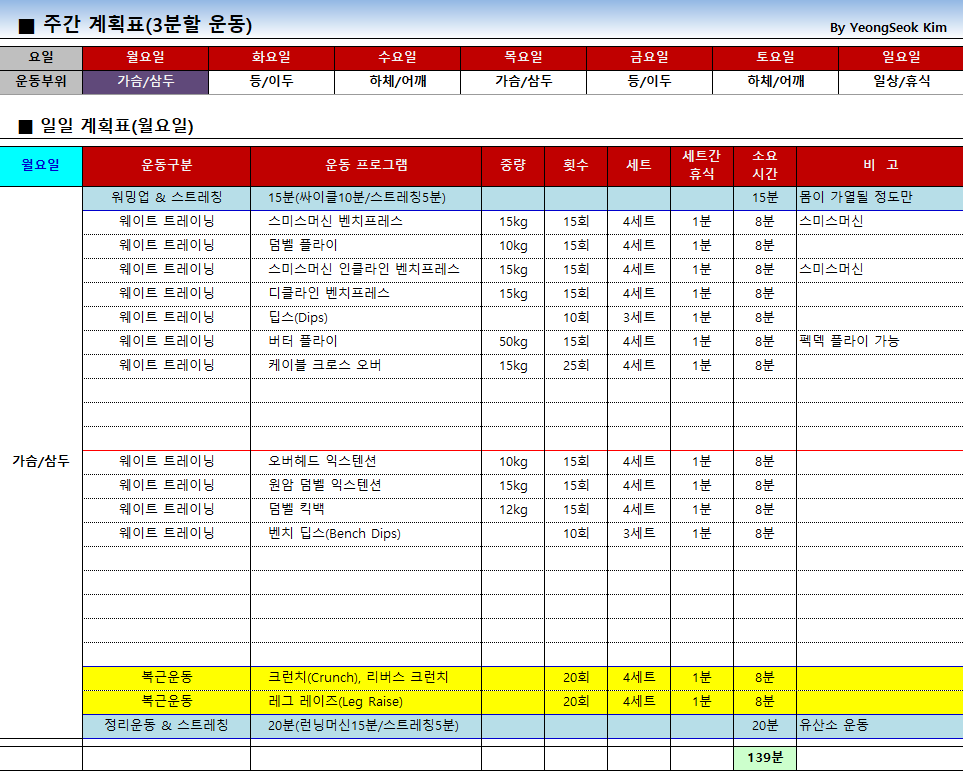Select the gray 운동부위 label cell

(41, 82)
